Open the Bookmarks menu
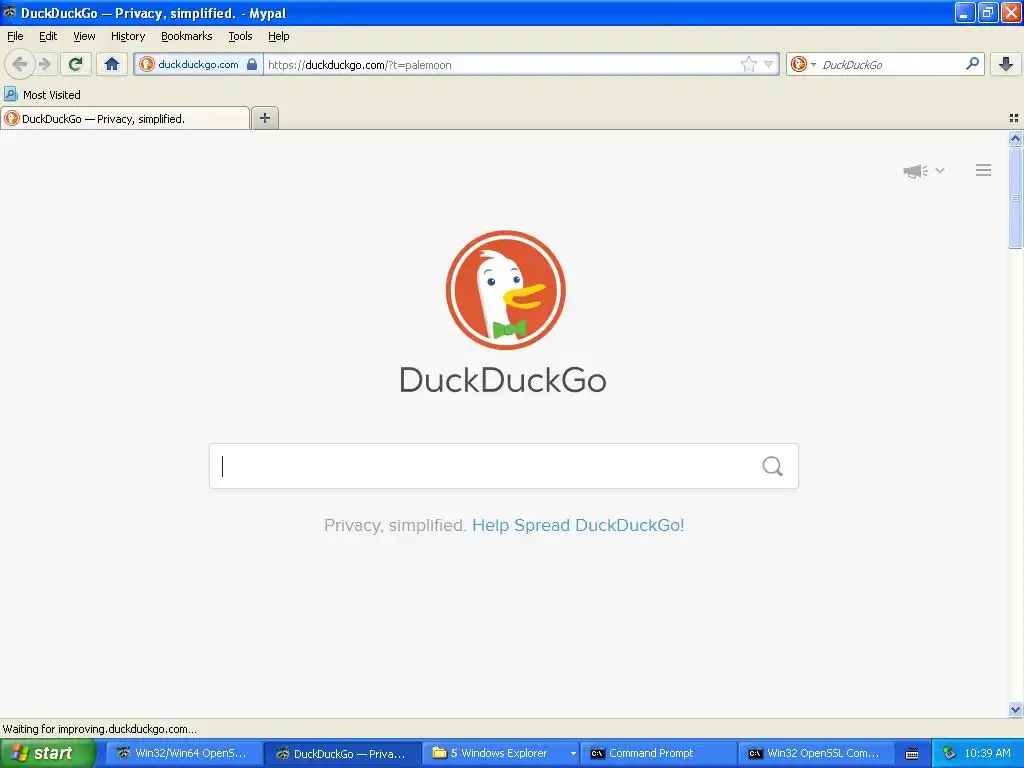 coord(187,36)
